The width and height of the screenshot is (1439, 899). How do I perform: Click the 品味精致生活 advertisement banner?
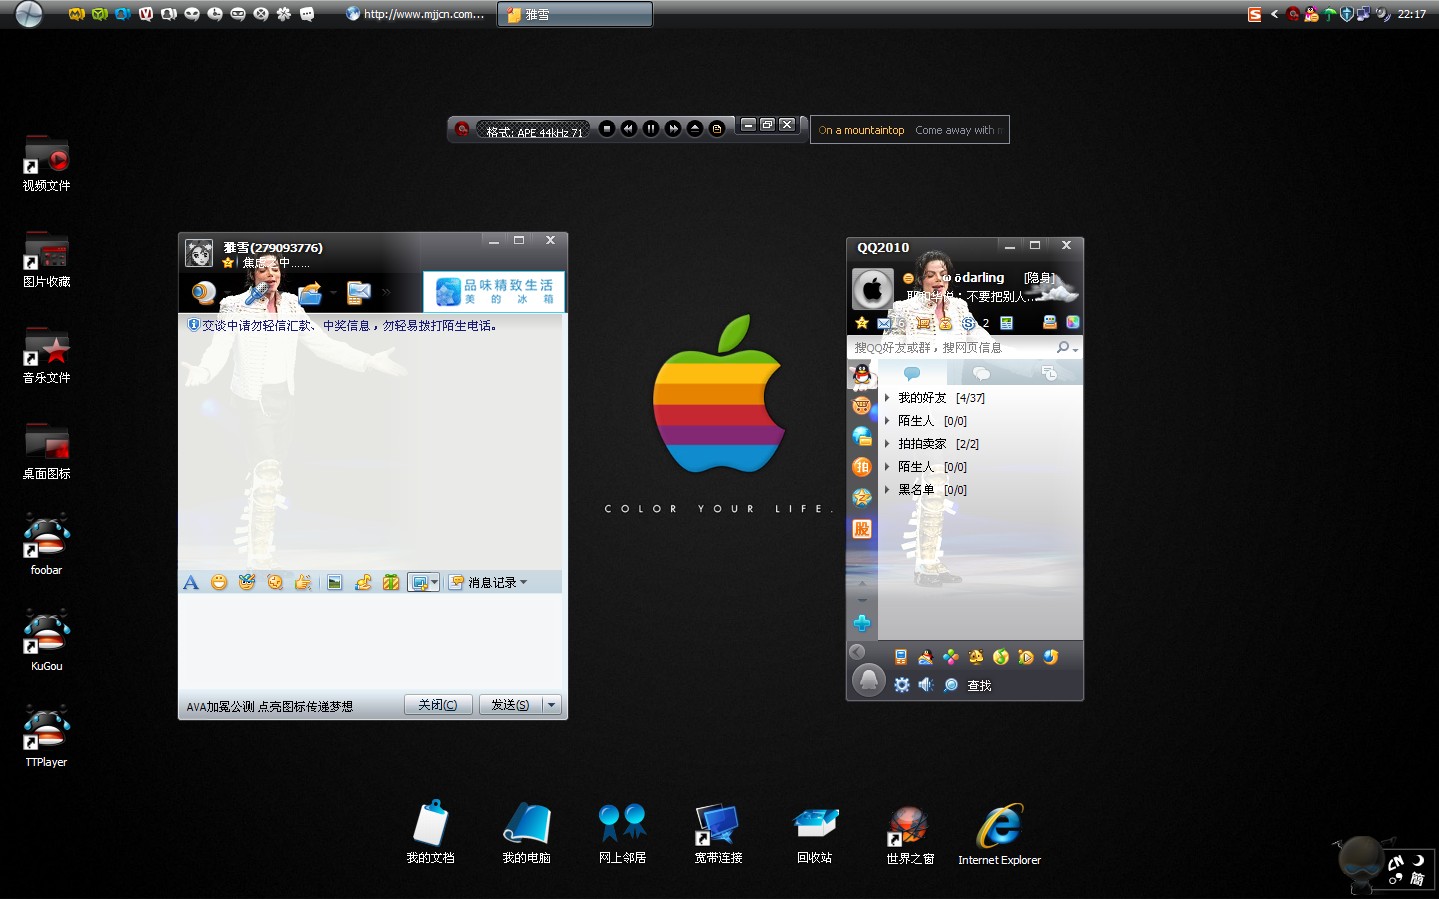[x=494, y=292]
